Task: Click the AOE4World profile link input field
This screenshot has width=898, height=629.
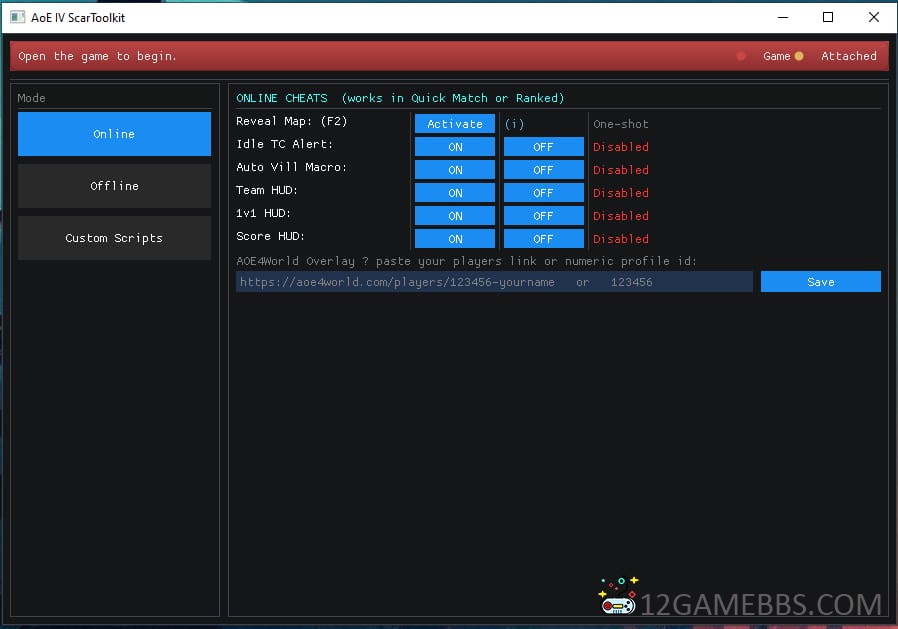Action: tap(494, 282)
